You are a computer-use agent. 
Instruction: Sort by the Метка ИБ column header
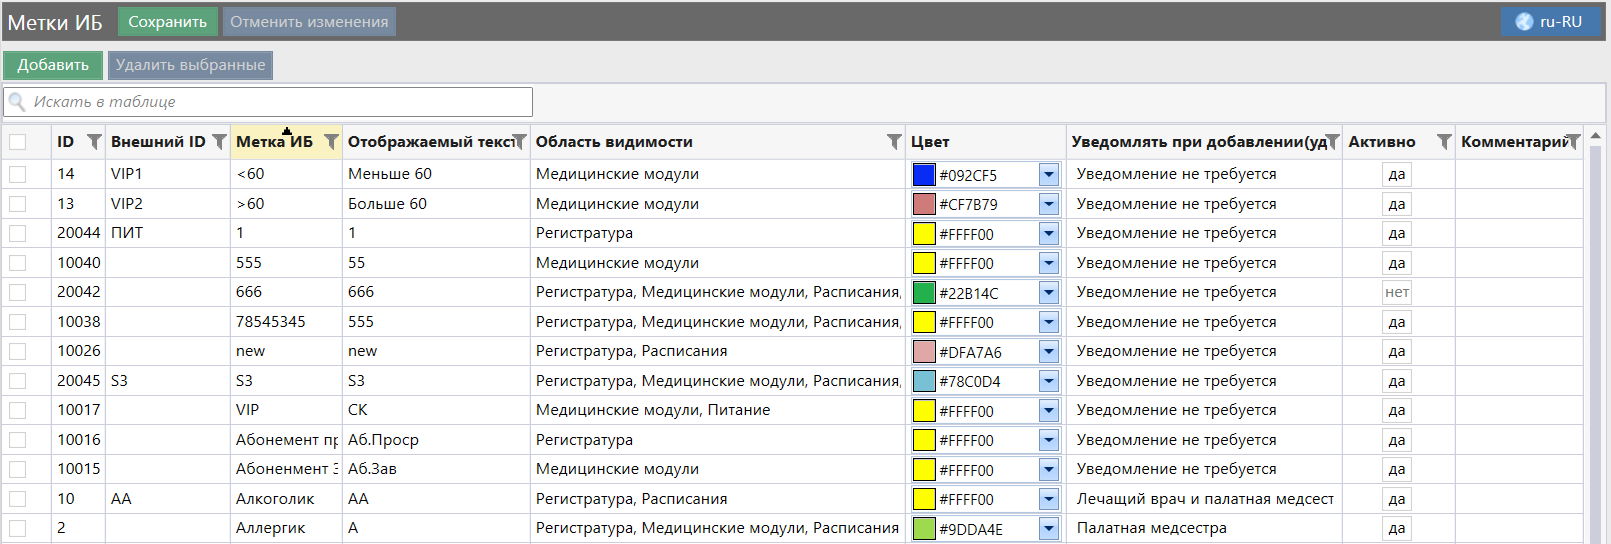(274, 142)
